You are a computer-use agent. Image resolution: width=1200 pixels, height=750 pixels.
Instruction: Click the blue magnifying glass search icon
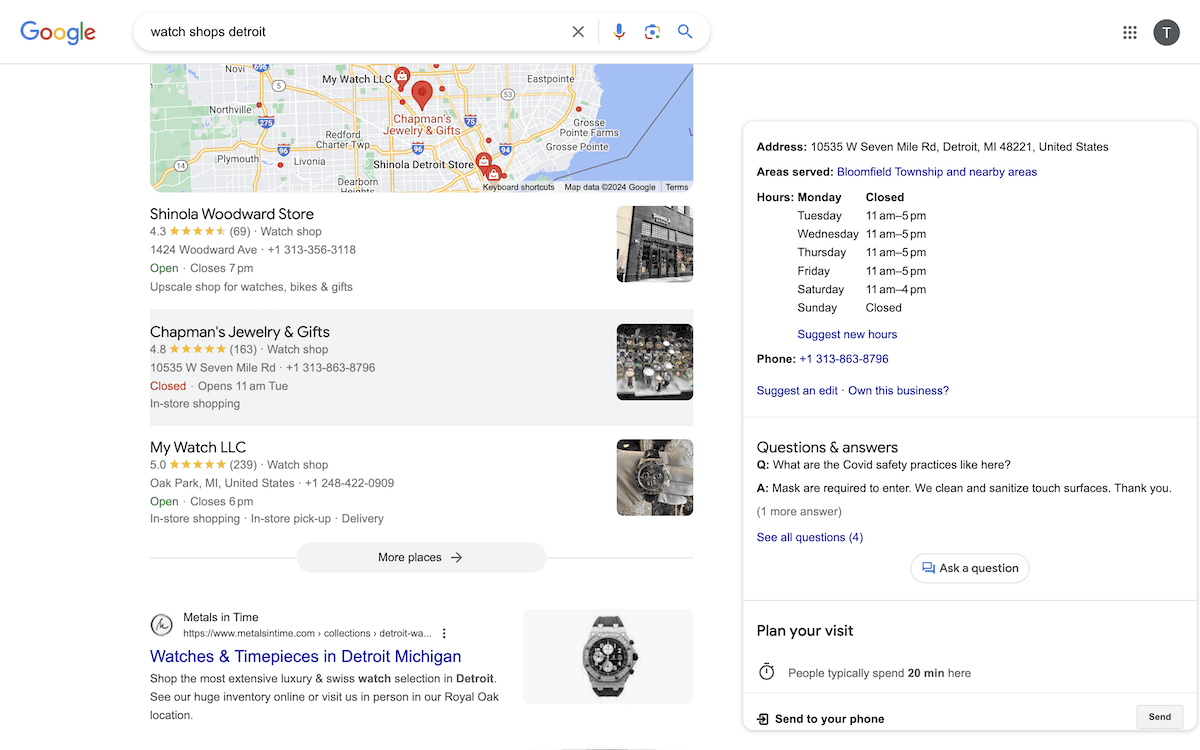(685, 32)
